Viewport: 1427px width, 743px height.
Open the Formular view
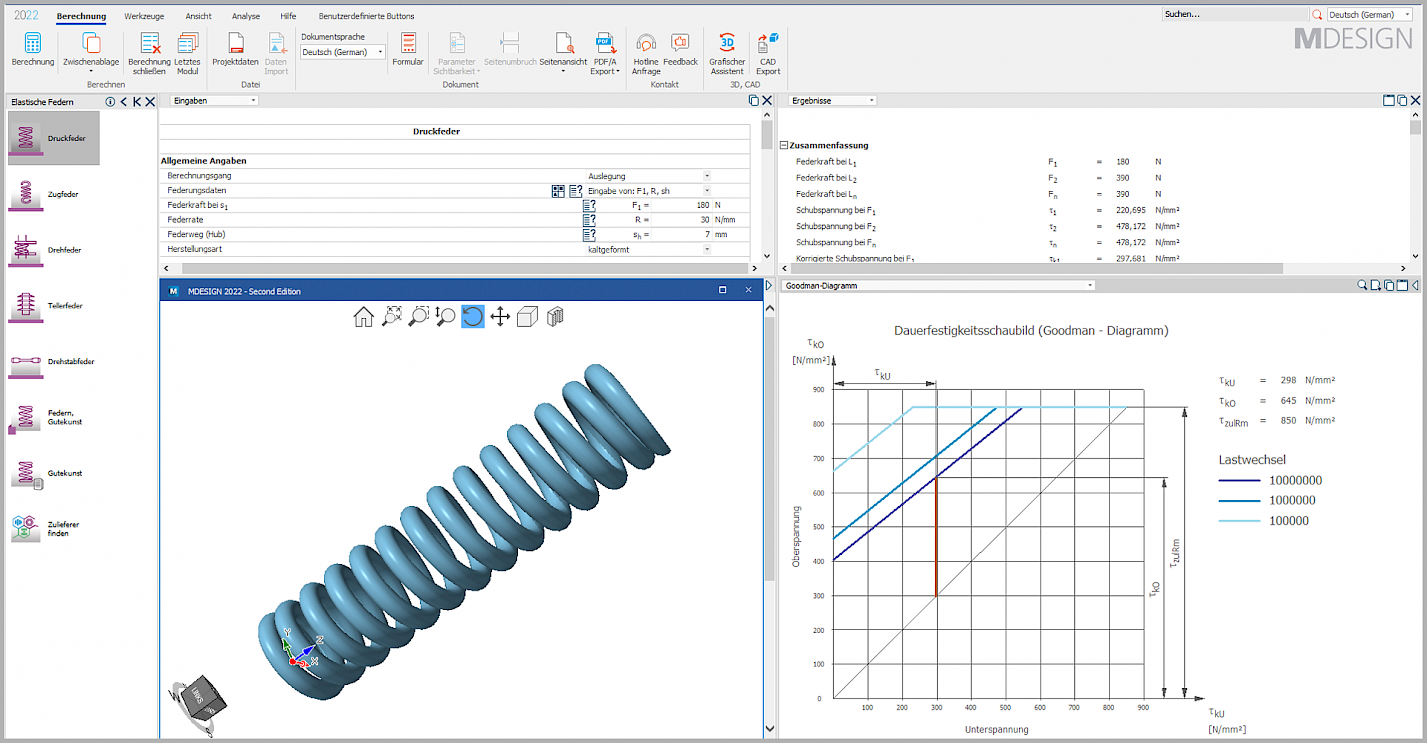(408, 49)
